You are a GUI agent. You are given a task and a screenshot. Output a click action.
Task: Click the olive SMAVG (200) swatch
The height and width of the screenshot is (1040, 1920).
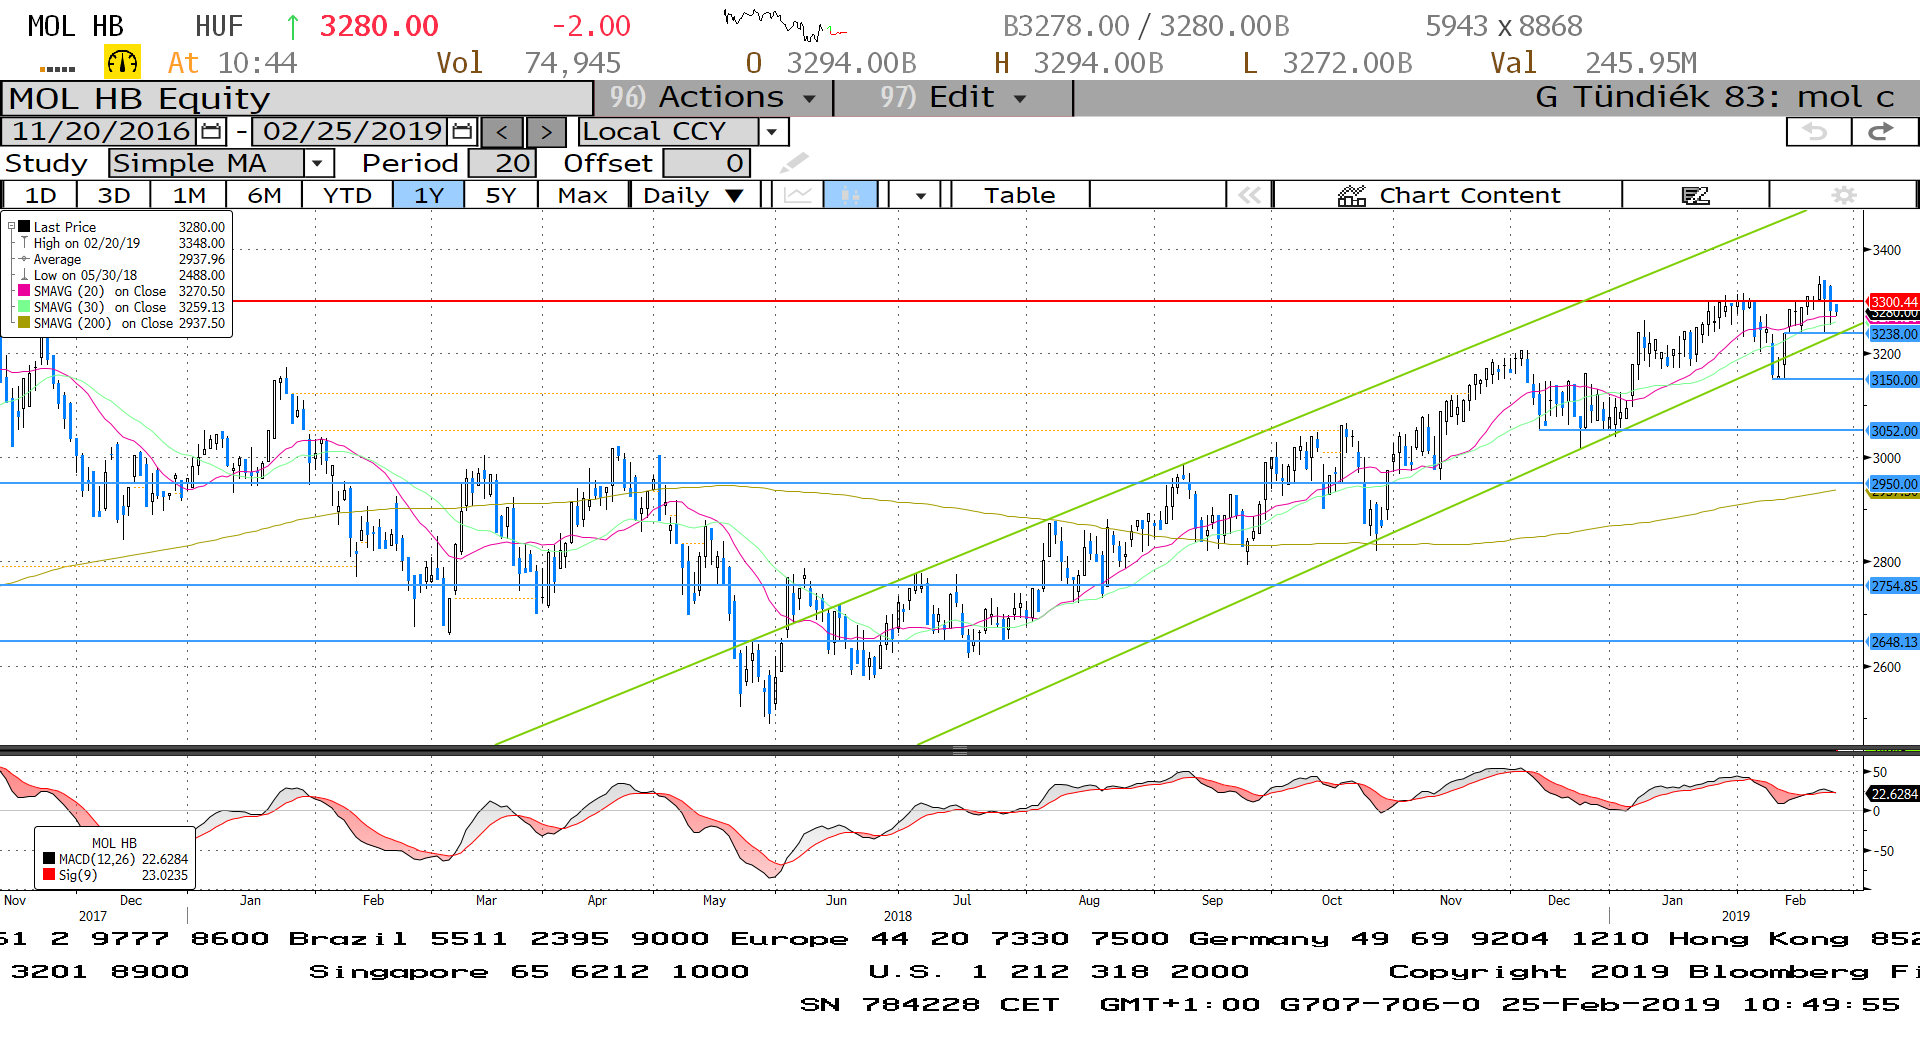[24, 323]
